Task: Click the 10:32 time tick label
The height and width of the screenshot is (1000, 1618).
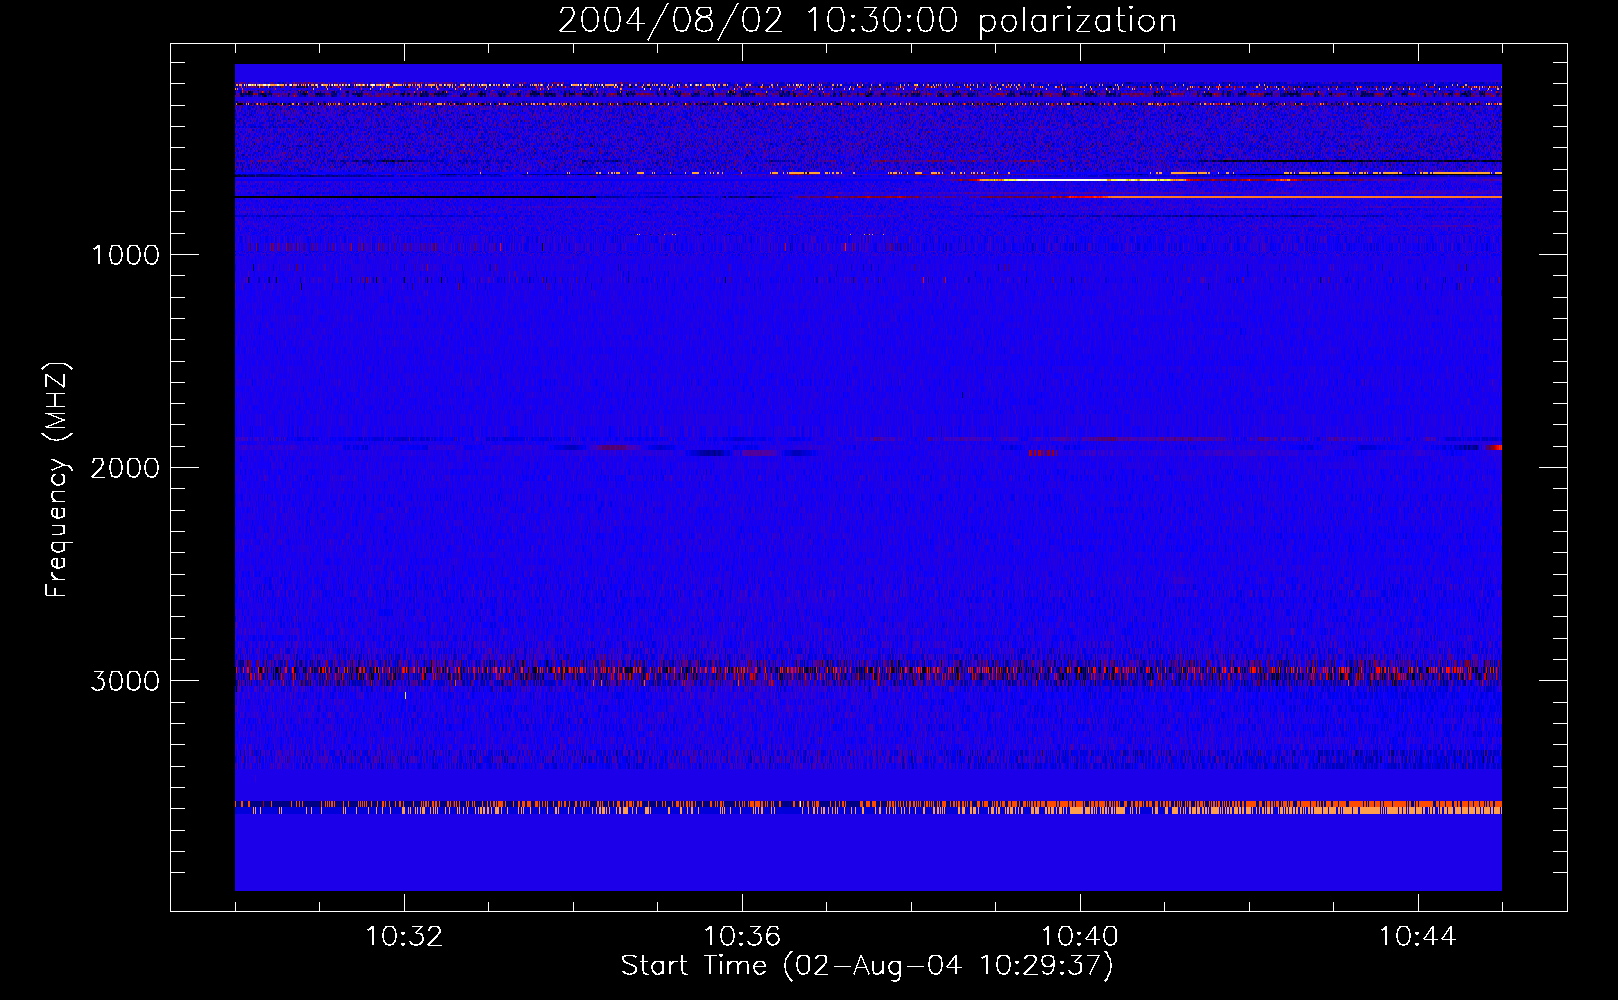Action: pos(404,937)
